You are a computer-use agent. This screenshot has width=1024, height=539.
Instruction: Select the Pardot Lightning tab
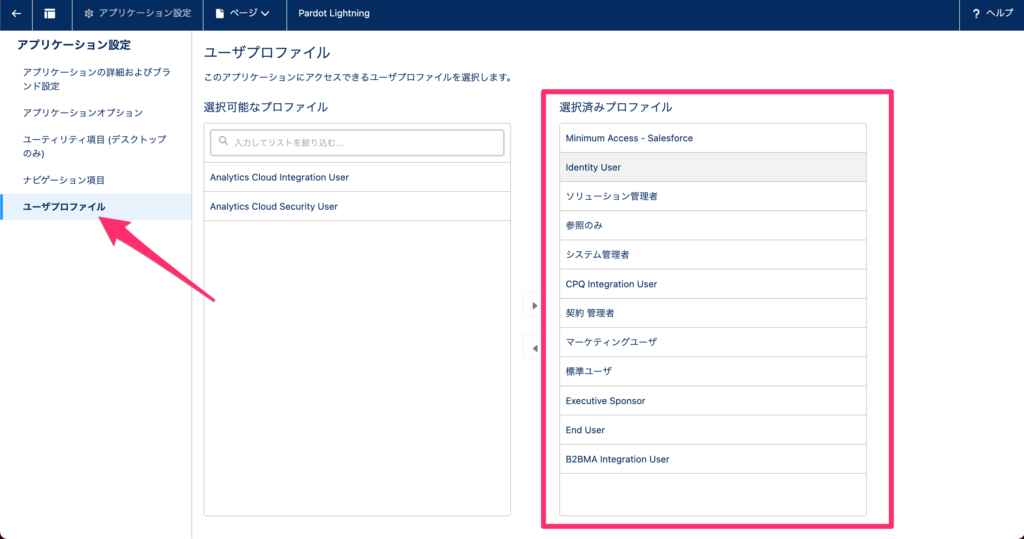click(334, 13)
